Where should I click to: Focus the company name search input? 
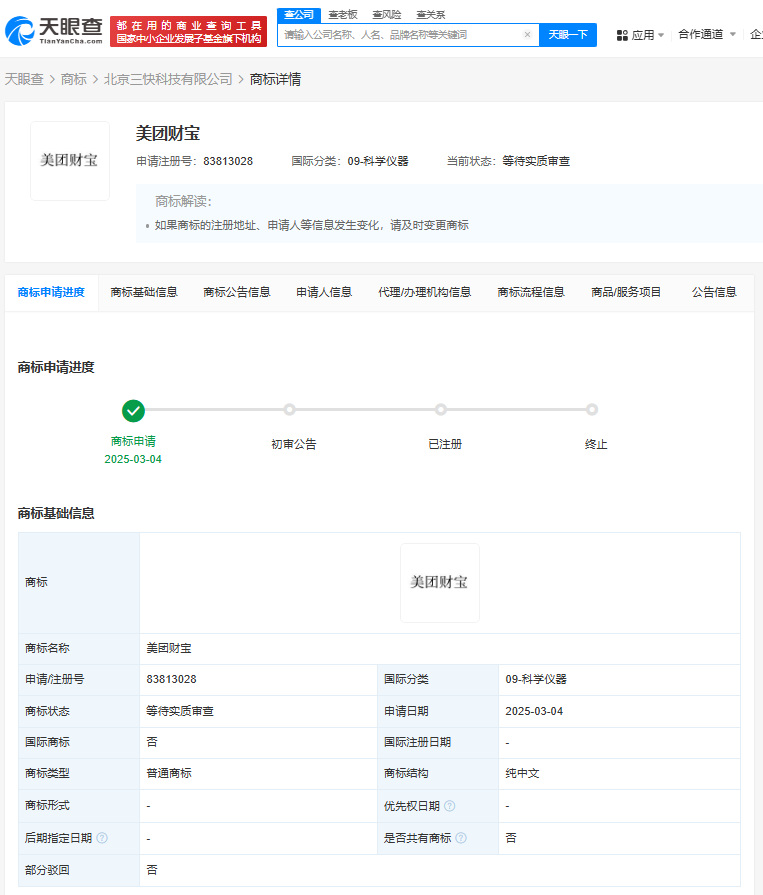400,35
